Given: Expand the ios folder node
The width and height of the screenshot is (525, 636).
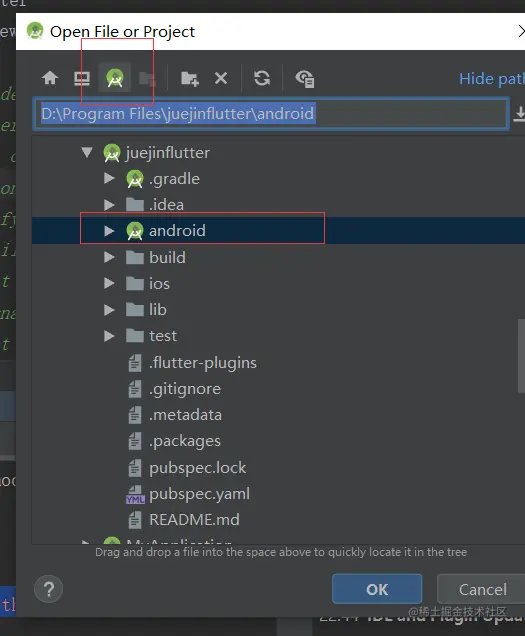Looking at the screenshot, I should click(x=109, y=283).
